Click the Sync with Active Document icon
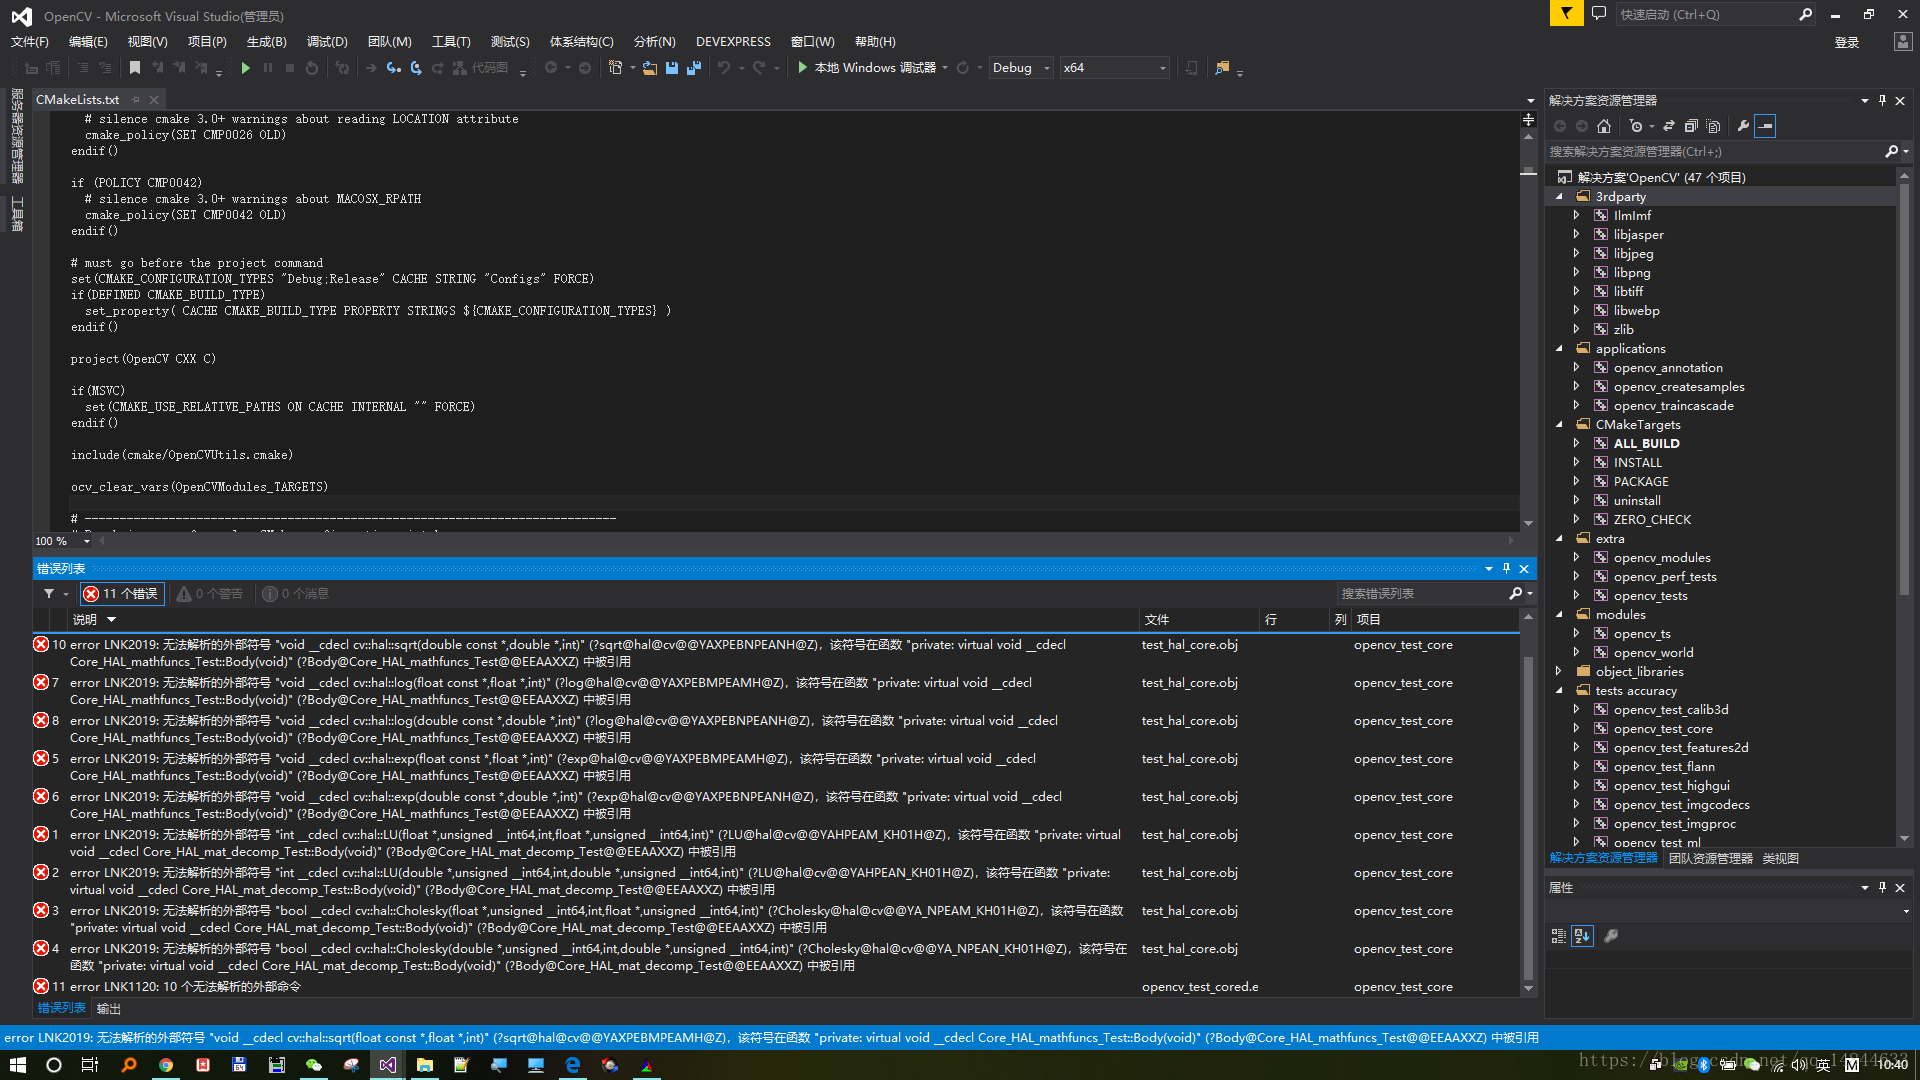The width and height of the screenshot is (1920, 1080). pyautogui.click(x=1668, y=126)
